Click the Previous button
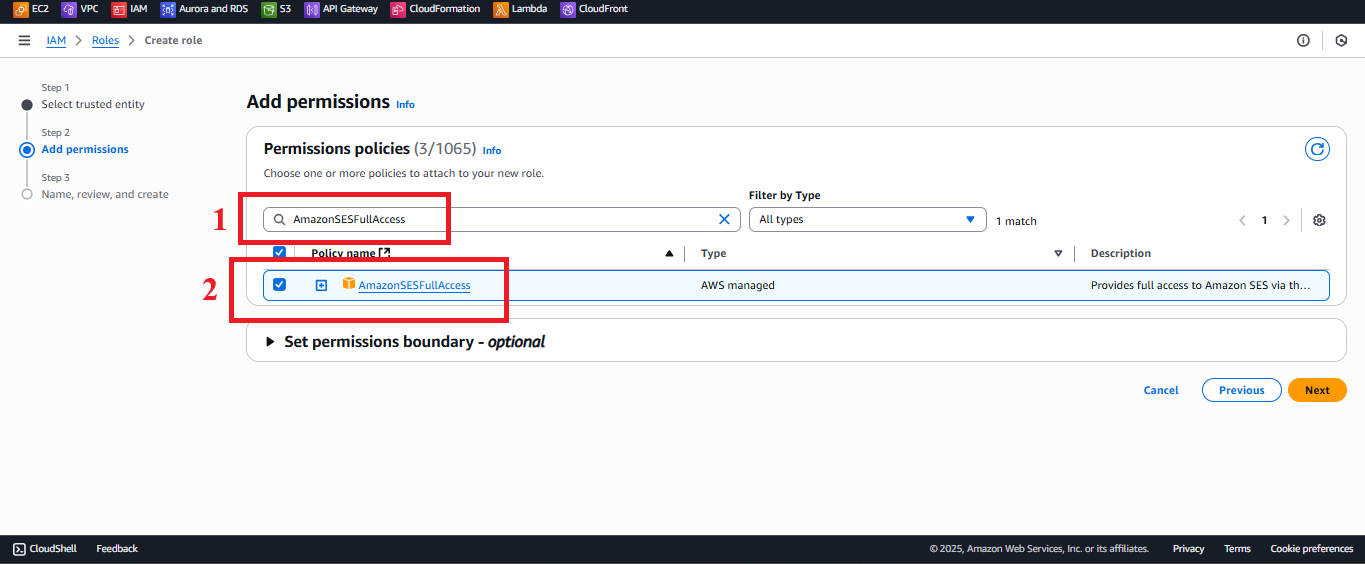1365x564 pixels. (x=1242, y=390)
